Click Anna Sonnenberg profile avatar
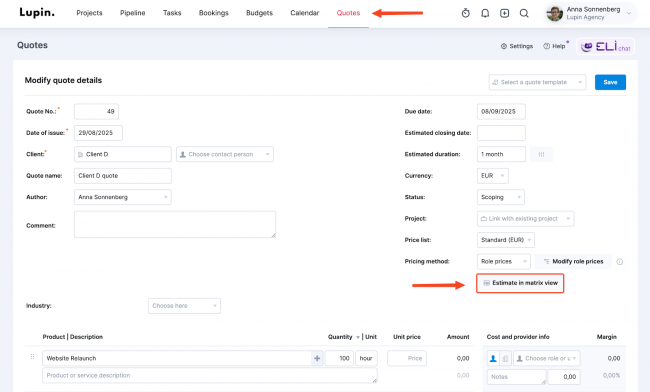650x392 pixels. pyautogui.click(x=555, y=13)
